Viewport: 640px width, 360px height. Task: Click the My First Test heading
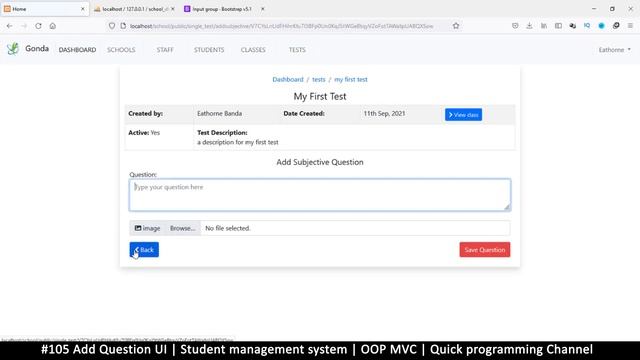(x=320, y=96)
